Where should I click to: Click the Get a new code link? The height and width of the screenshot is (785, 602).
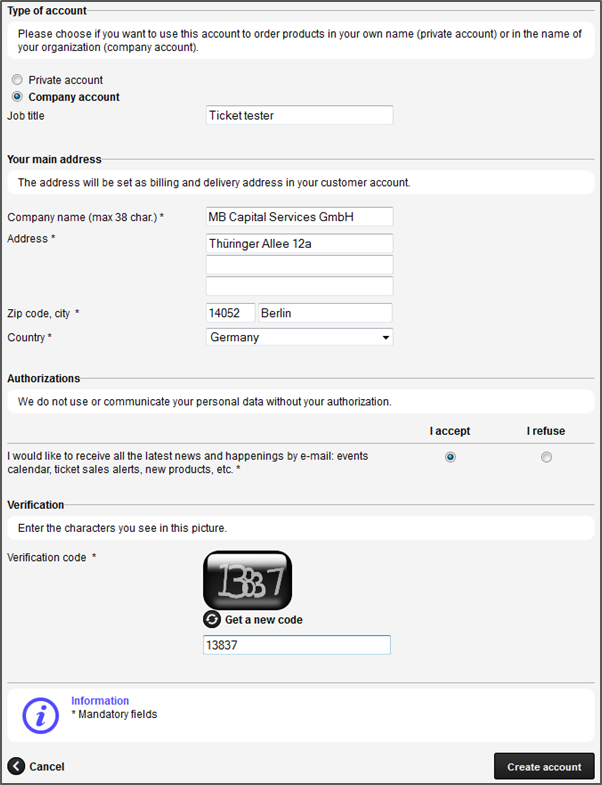[x=263, y=620]
